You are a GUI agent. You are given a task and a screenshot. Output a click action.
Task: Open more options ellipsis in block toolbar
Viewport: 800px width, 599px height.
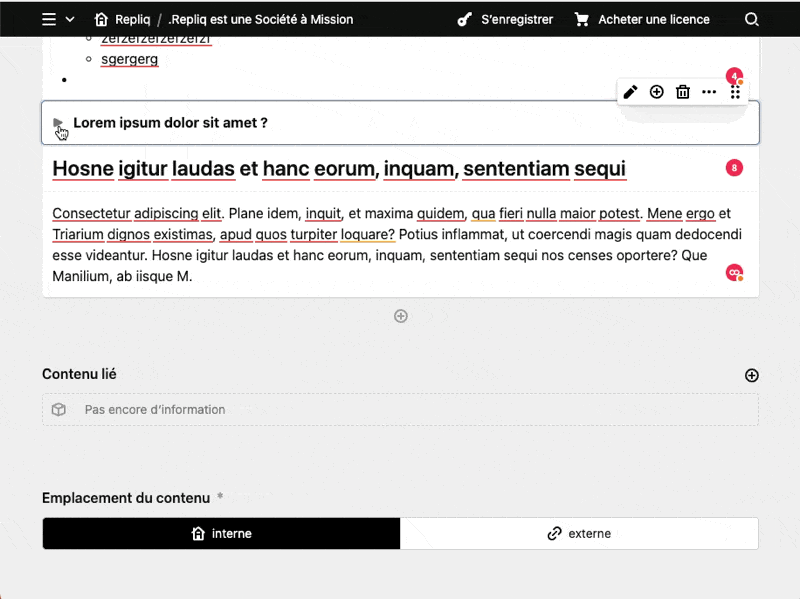click(x=709, y=92)
